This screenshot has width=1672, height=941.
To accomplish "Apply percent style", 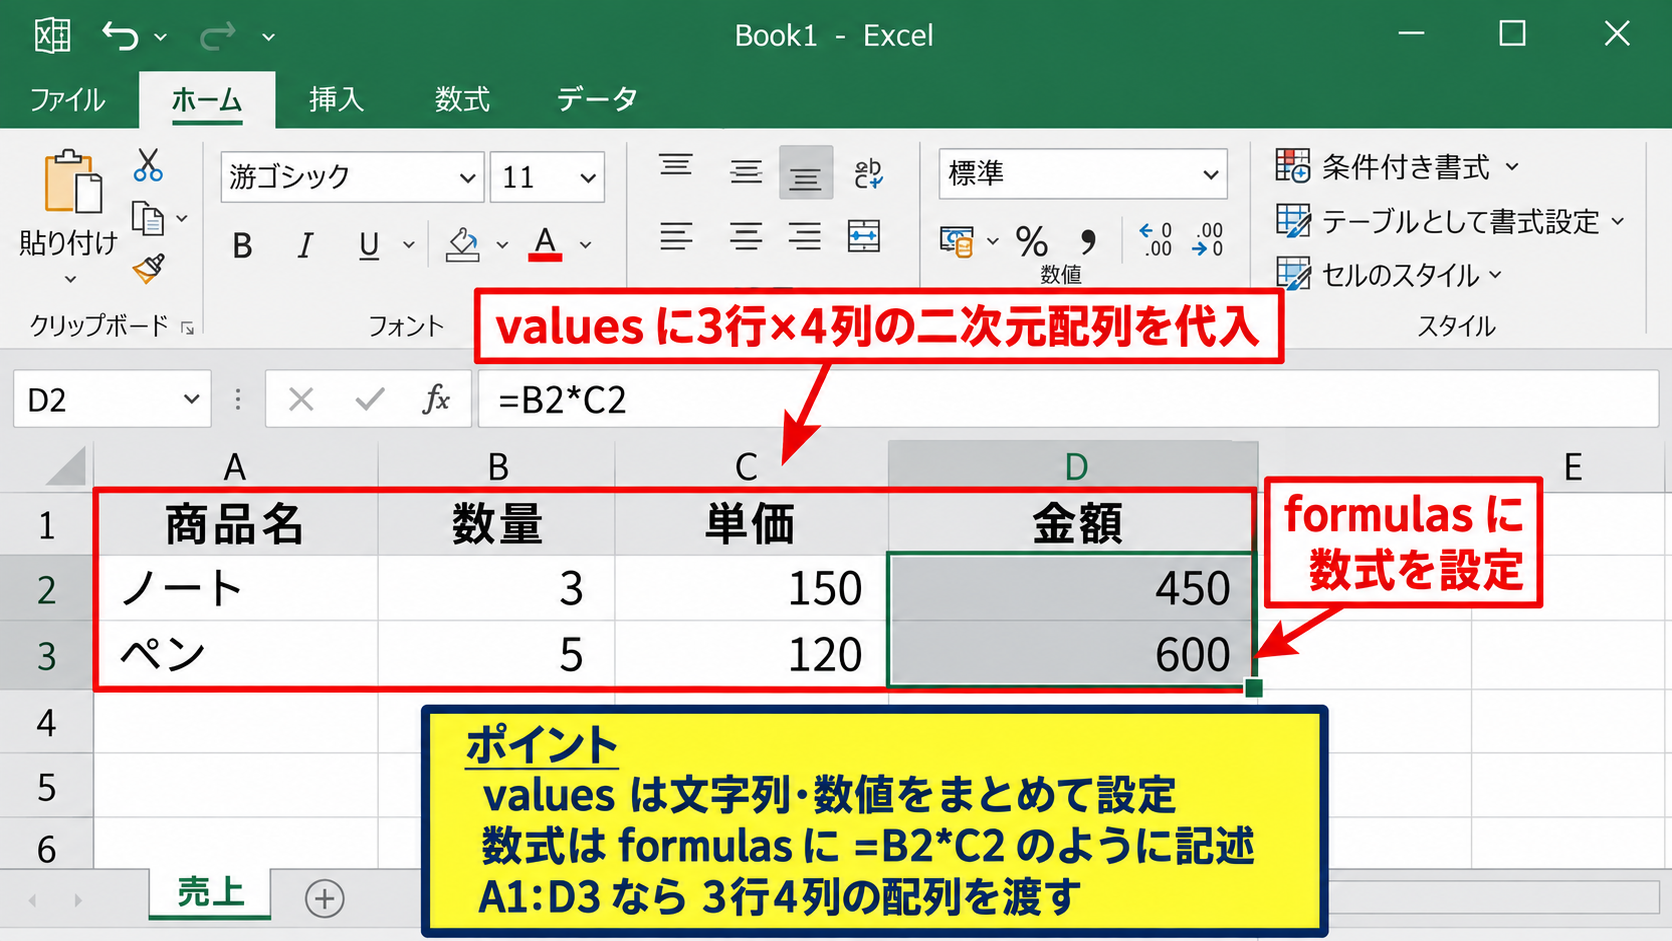I will pyautogui.click(x=1032, y=241).
